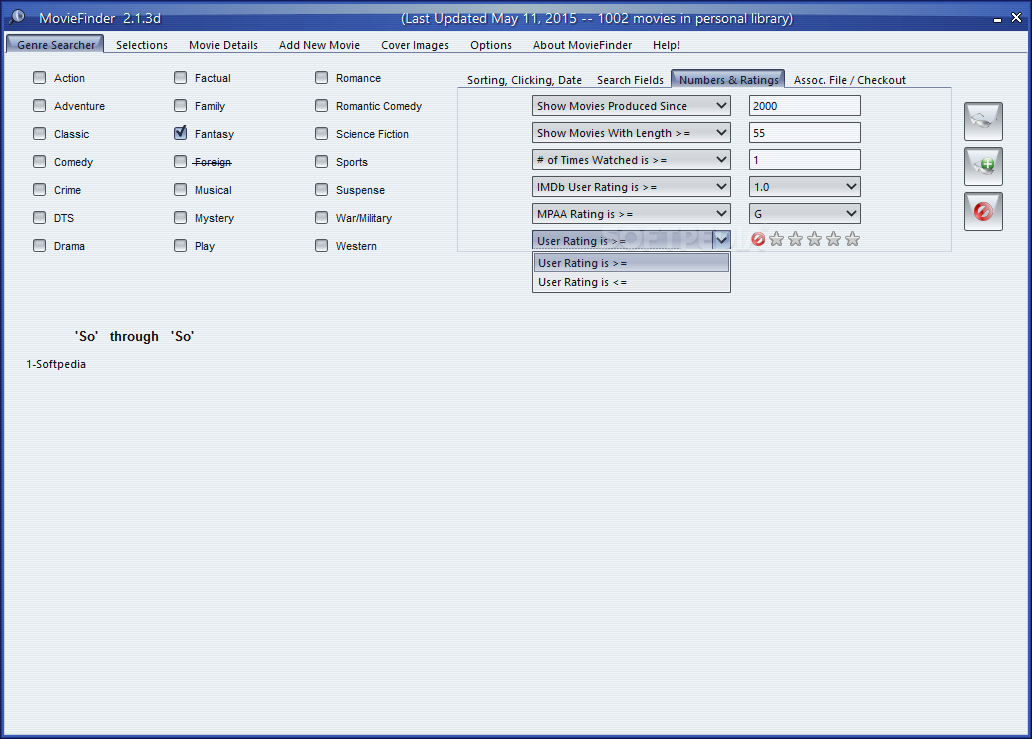Check the Action genre box

[x=39, y=78]
